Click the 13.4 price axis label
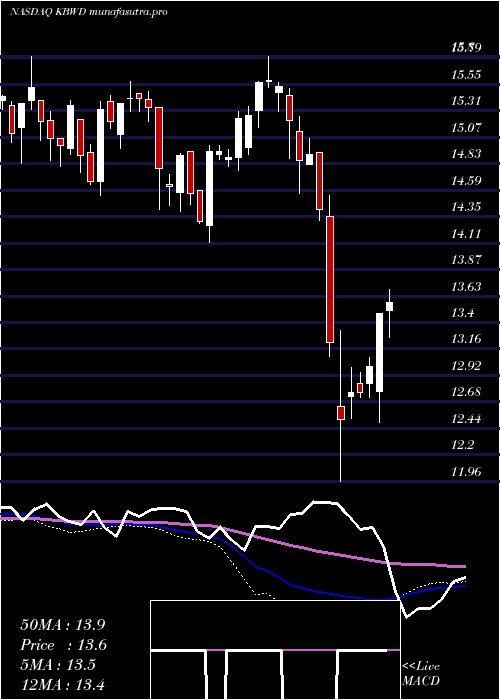 tap(462, 313)
